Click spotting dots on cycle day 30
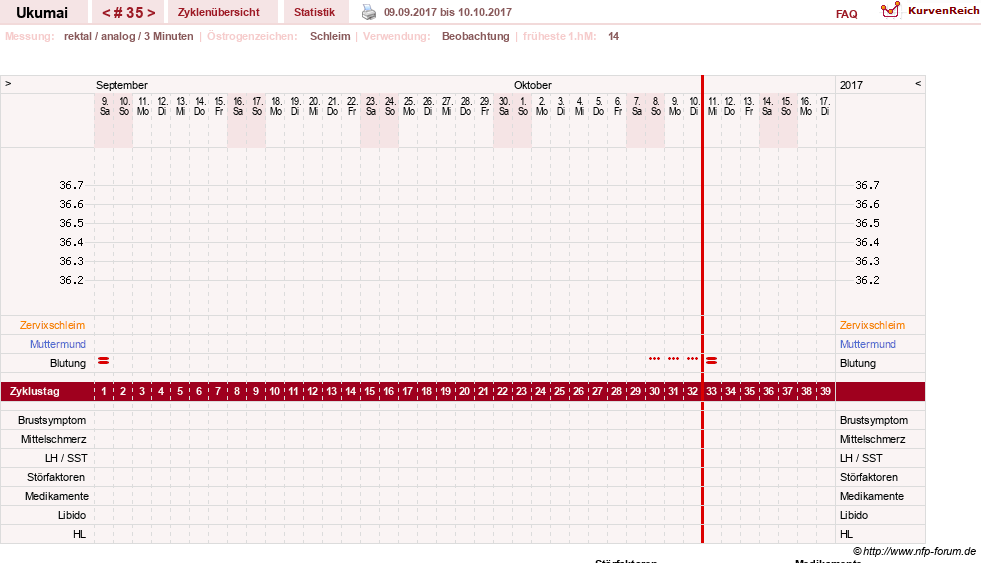 click(654, 358)
